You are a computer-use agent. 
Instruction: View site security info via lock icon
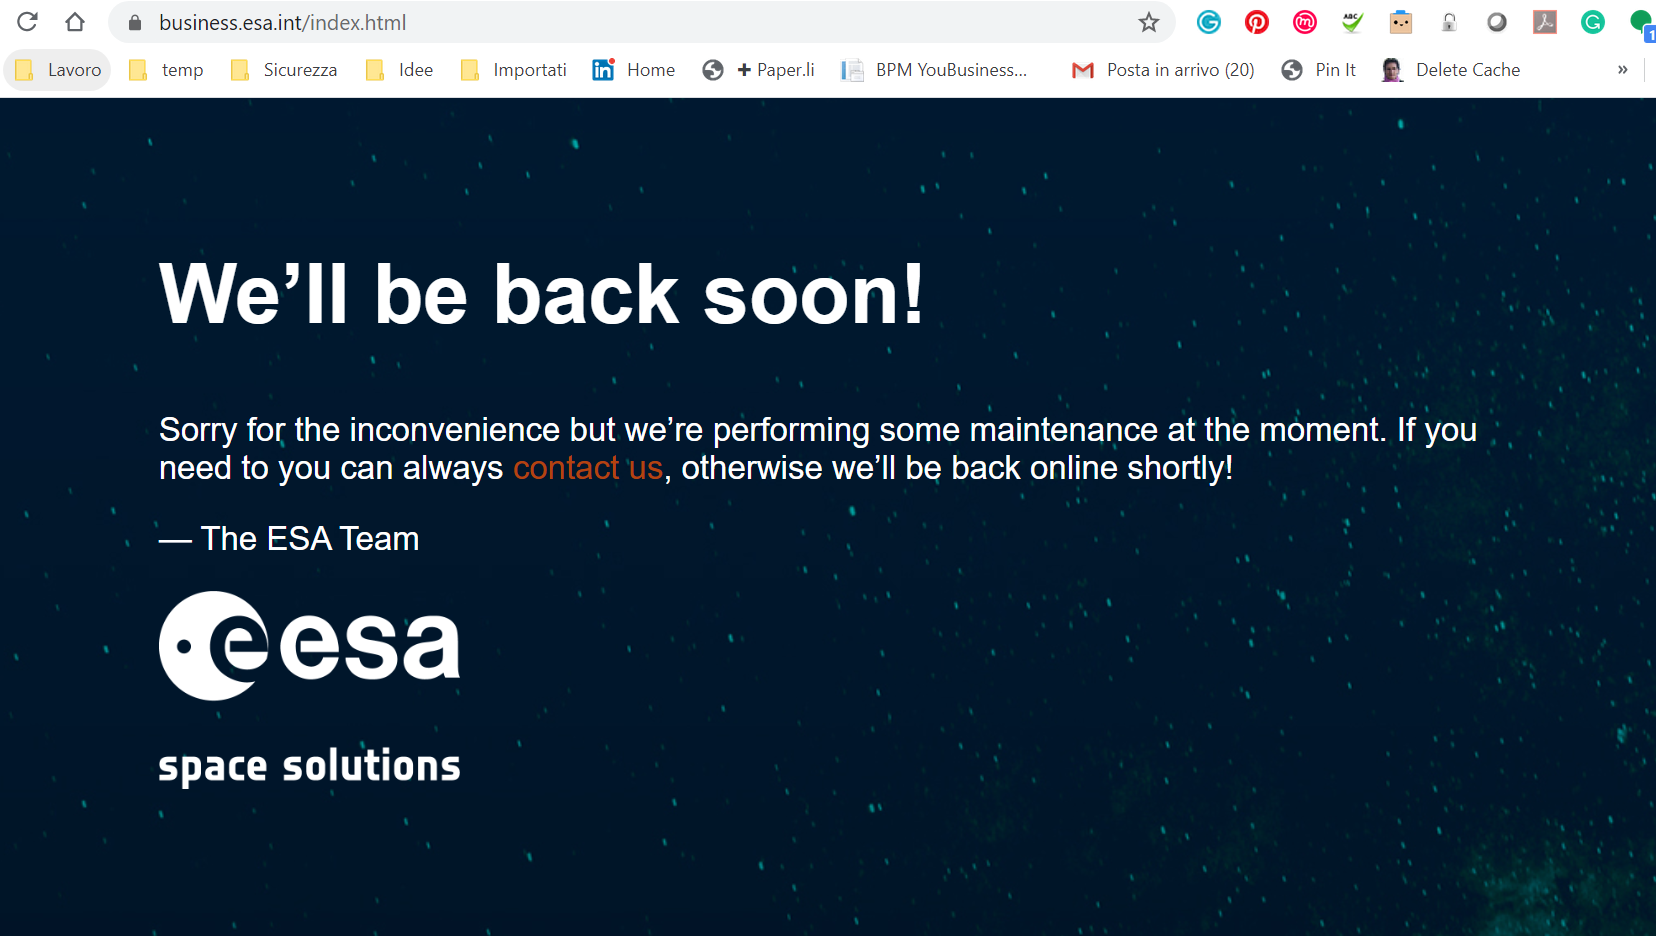[135, 22]
